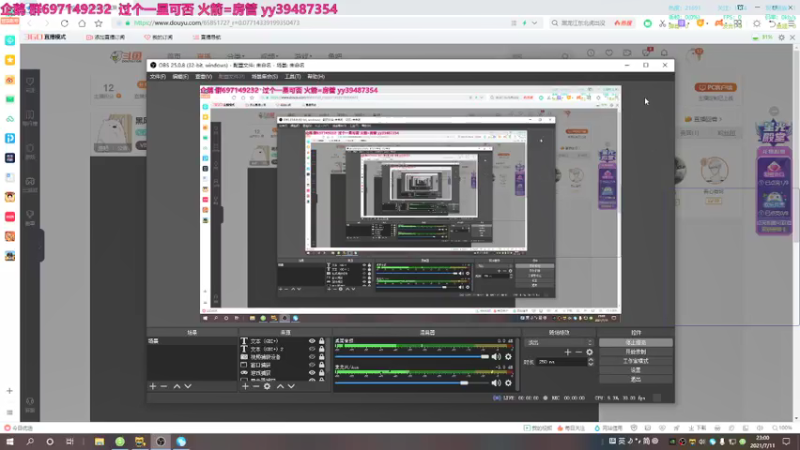
Task: Open the Windows Start menu
Action: [10, 441]
